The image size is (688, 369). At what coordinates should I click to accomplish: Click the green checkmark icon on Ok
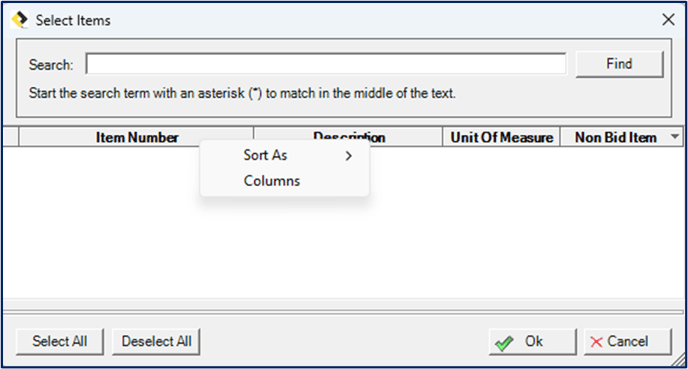tap(504, 343)
